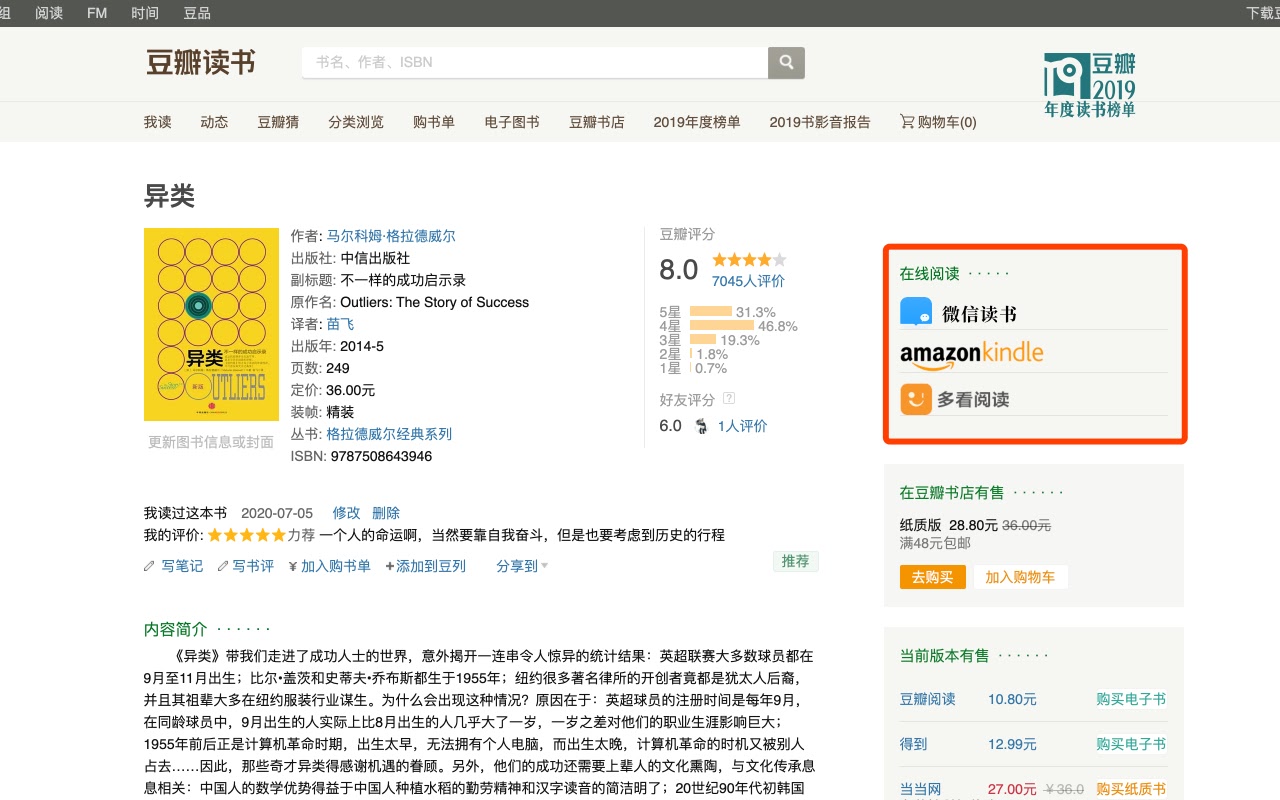The height and width of the screenshot is (800, 1280).
Task: Click the help icon next to 好友评分
Action: [729, 399]
